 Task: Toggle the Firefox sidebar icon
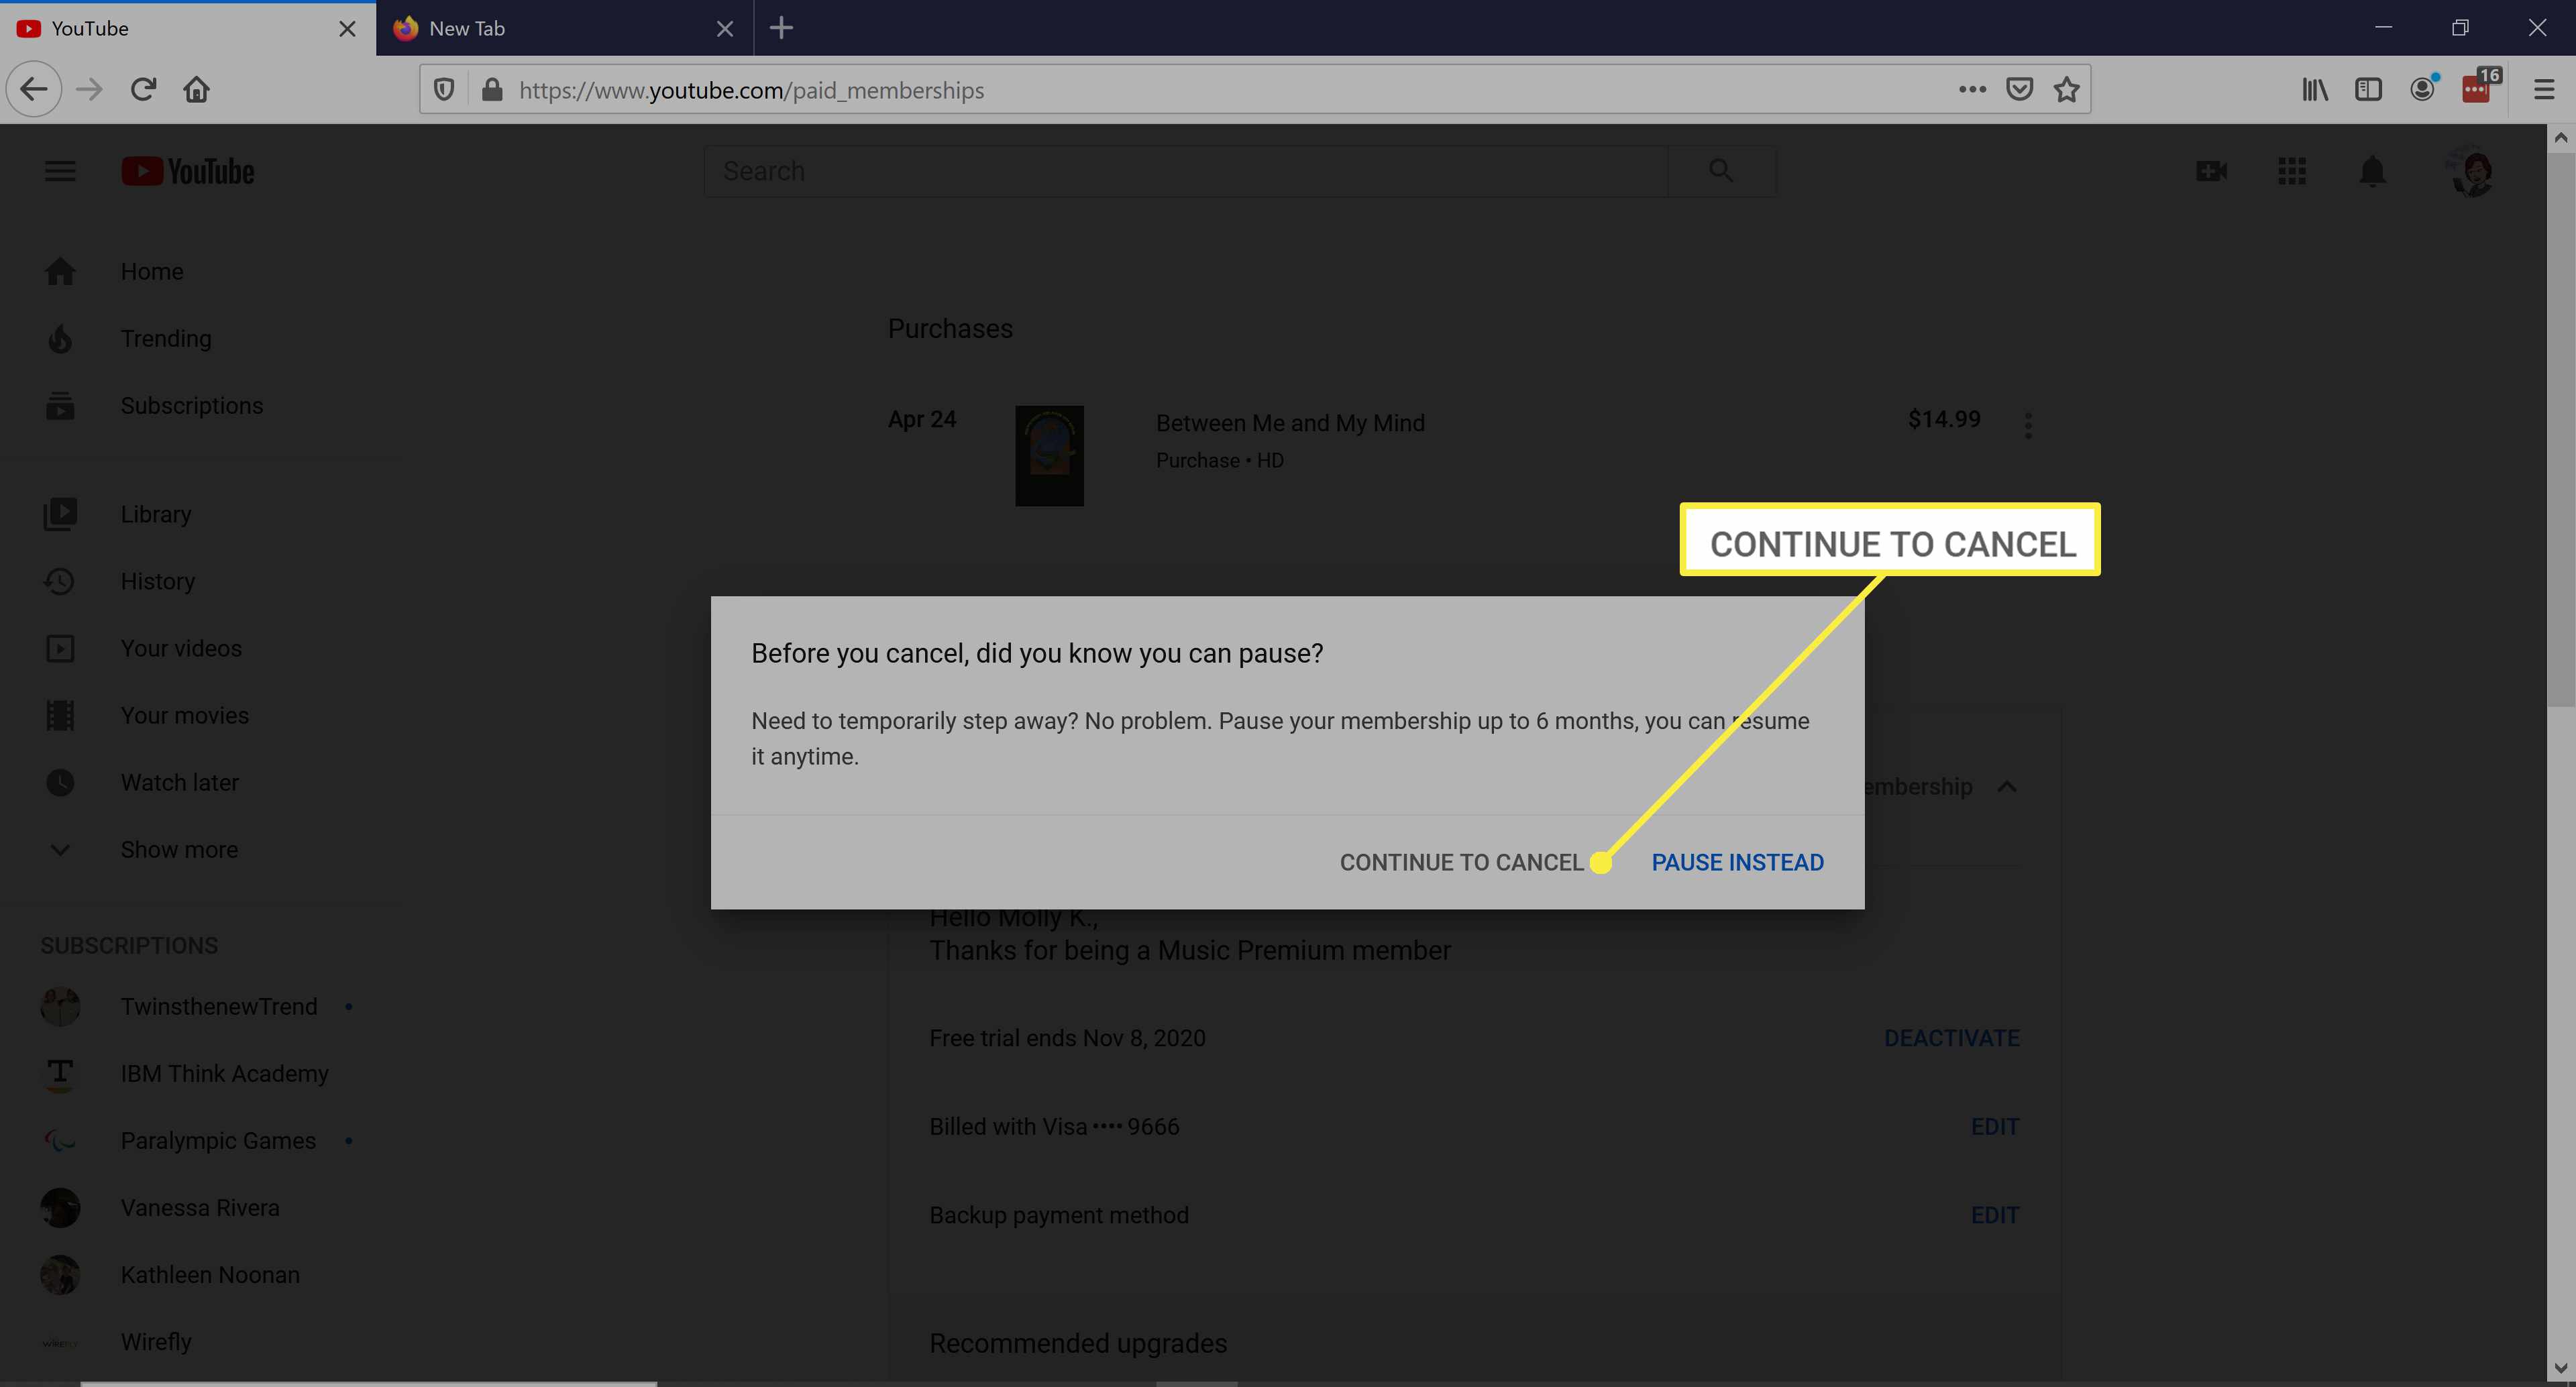[2368, 89]
